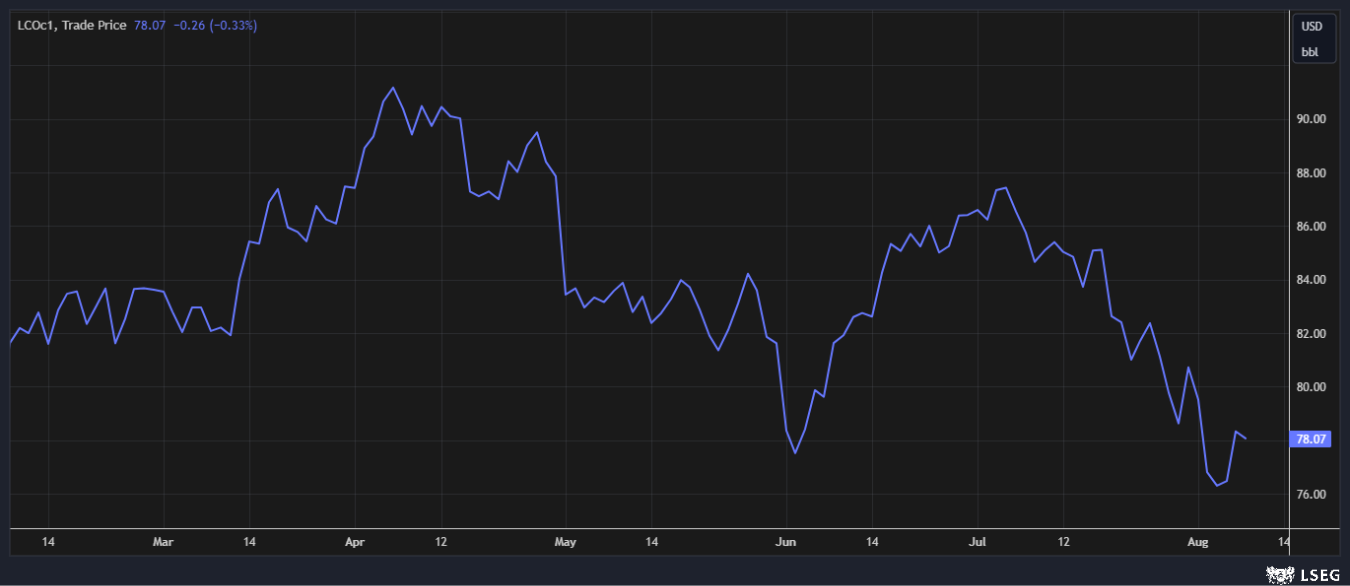
Task: Click the 82.00 price axis label
Action: pyautogui.click(x=1311, y=334)
